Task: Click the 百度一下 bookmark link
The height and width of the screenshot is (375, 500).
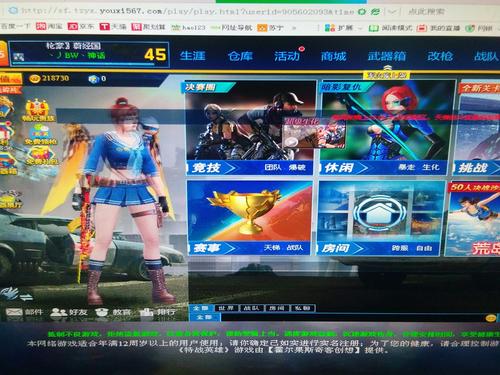Action: (x=15, y=26)
